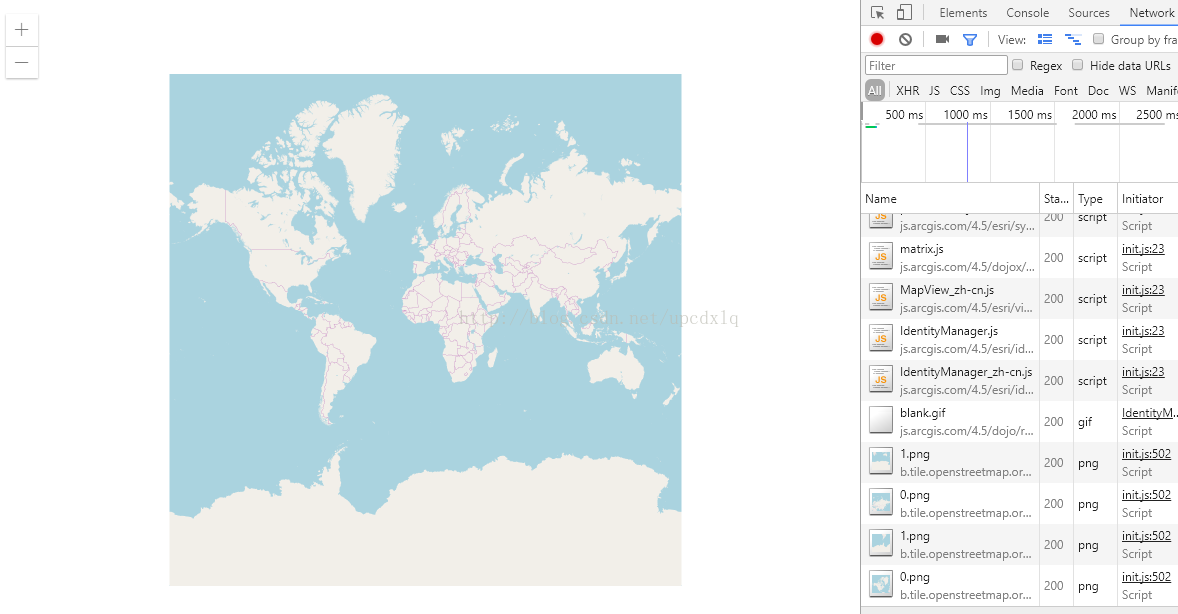Click the capture screenshots camera icon
This screenshot has height=614, width=1178.
point(942,39)
